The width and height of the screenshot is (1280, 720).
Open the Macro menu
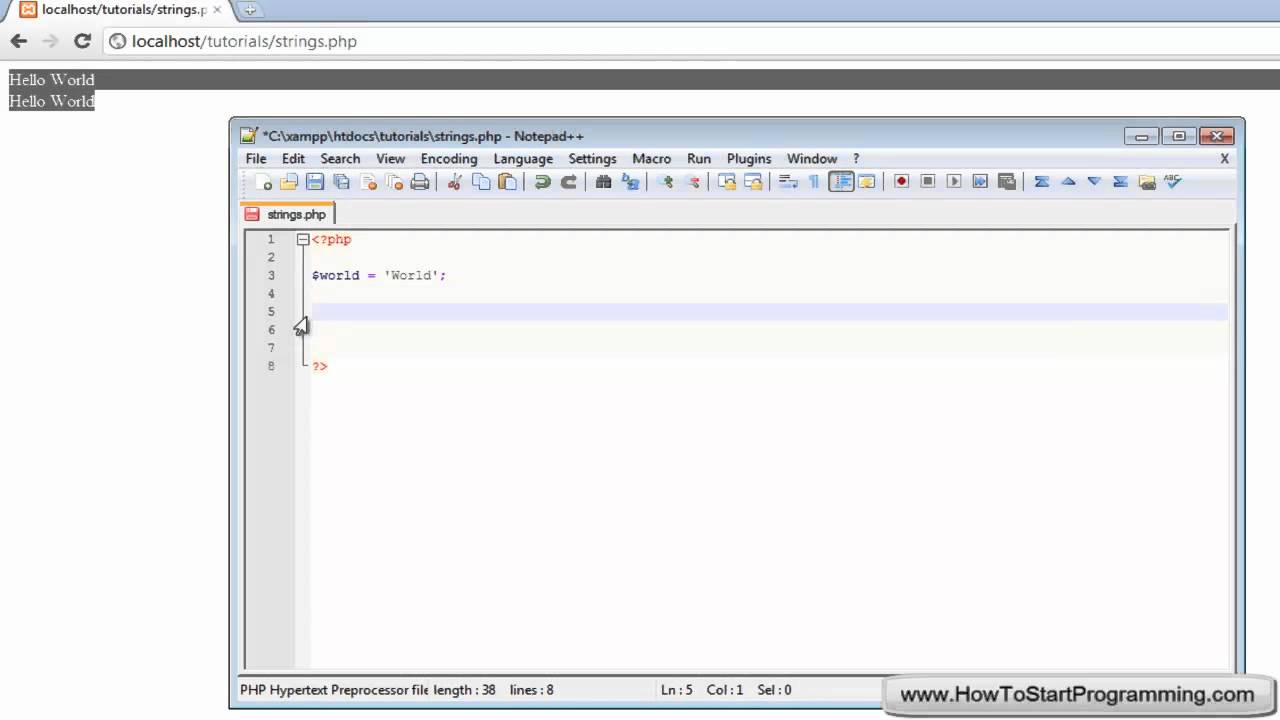(652, 159)
